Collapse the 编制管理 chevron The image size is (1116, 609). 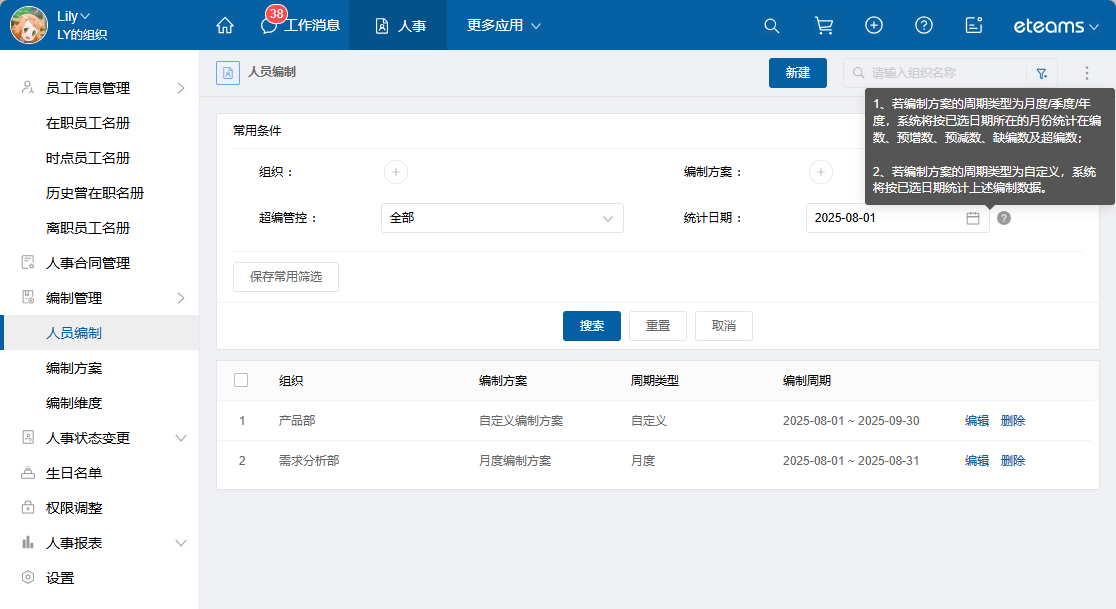click(x=181, y=298)
